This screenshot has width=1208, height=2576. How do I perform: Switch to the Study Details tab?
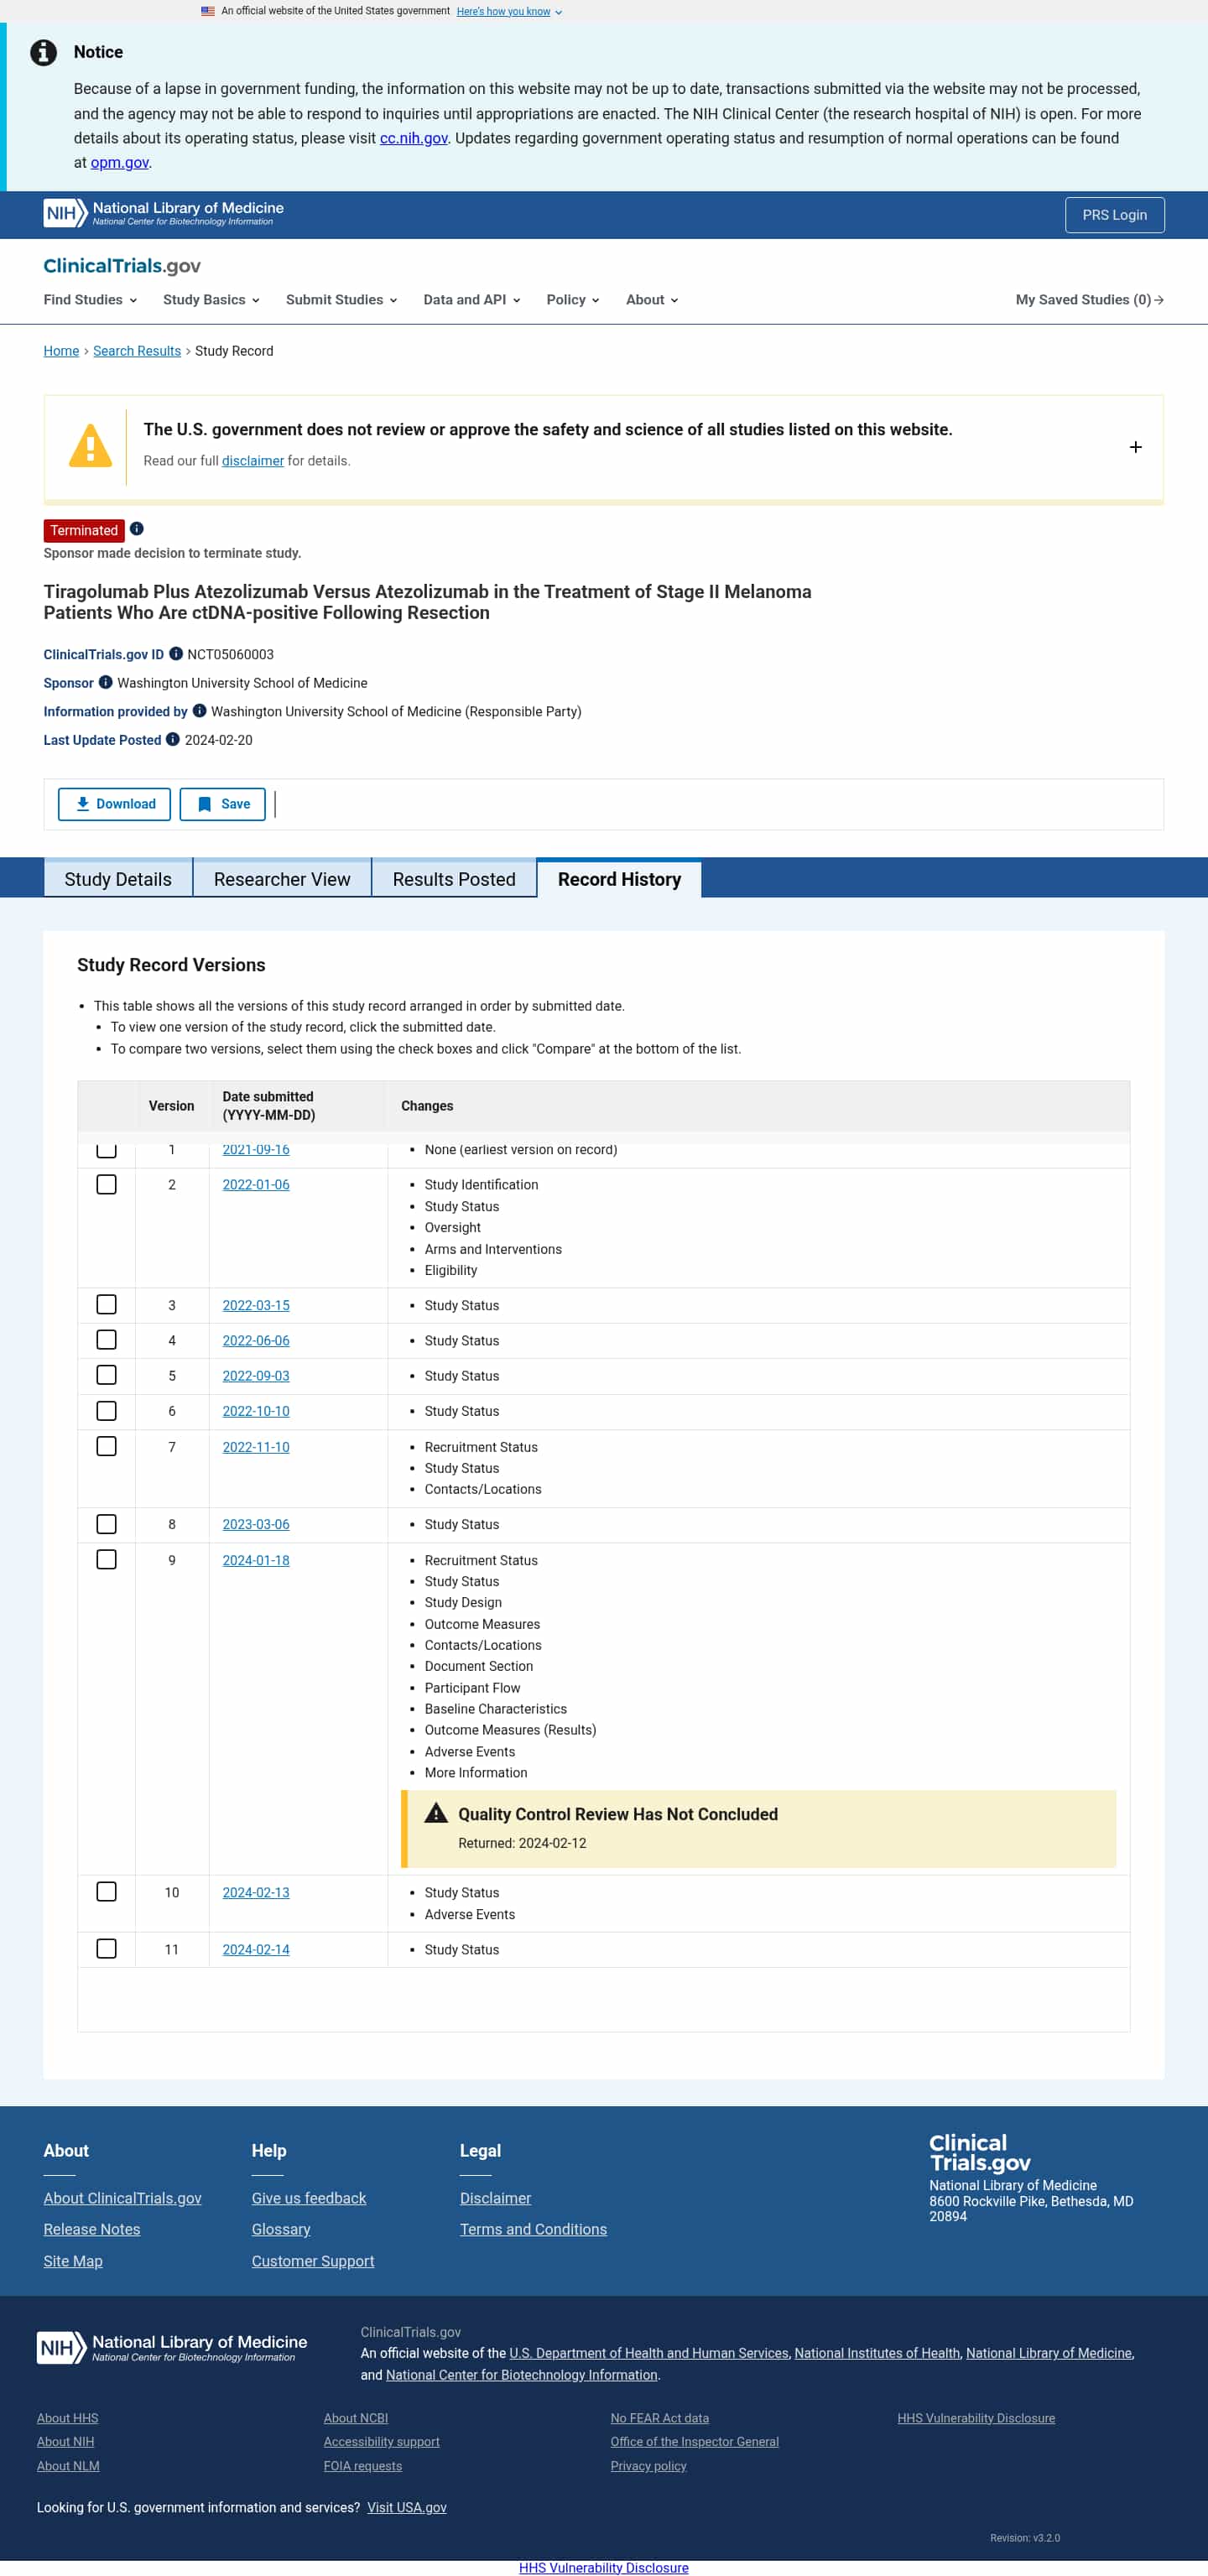(118, 879)
